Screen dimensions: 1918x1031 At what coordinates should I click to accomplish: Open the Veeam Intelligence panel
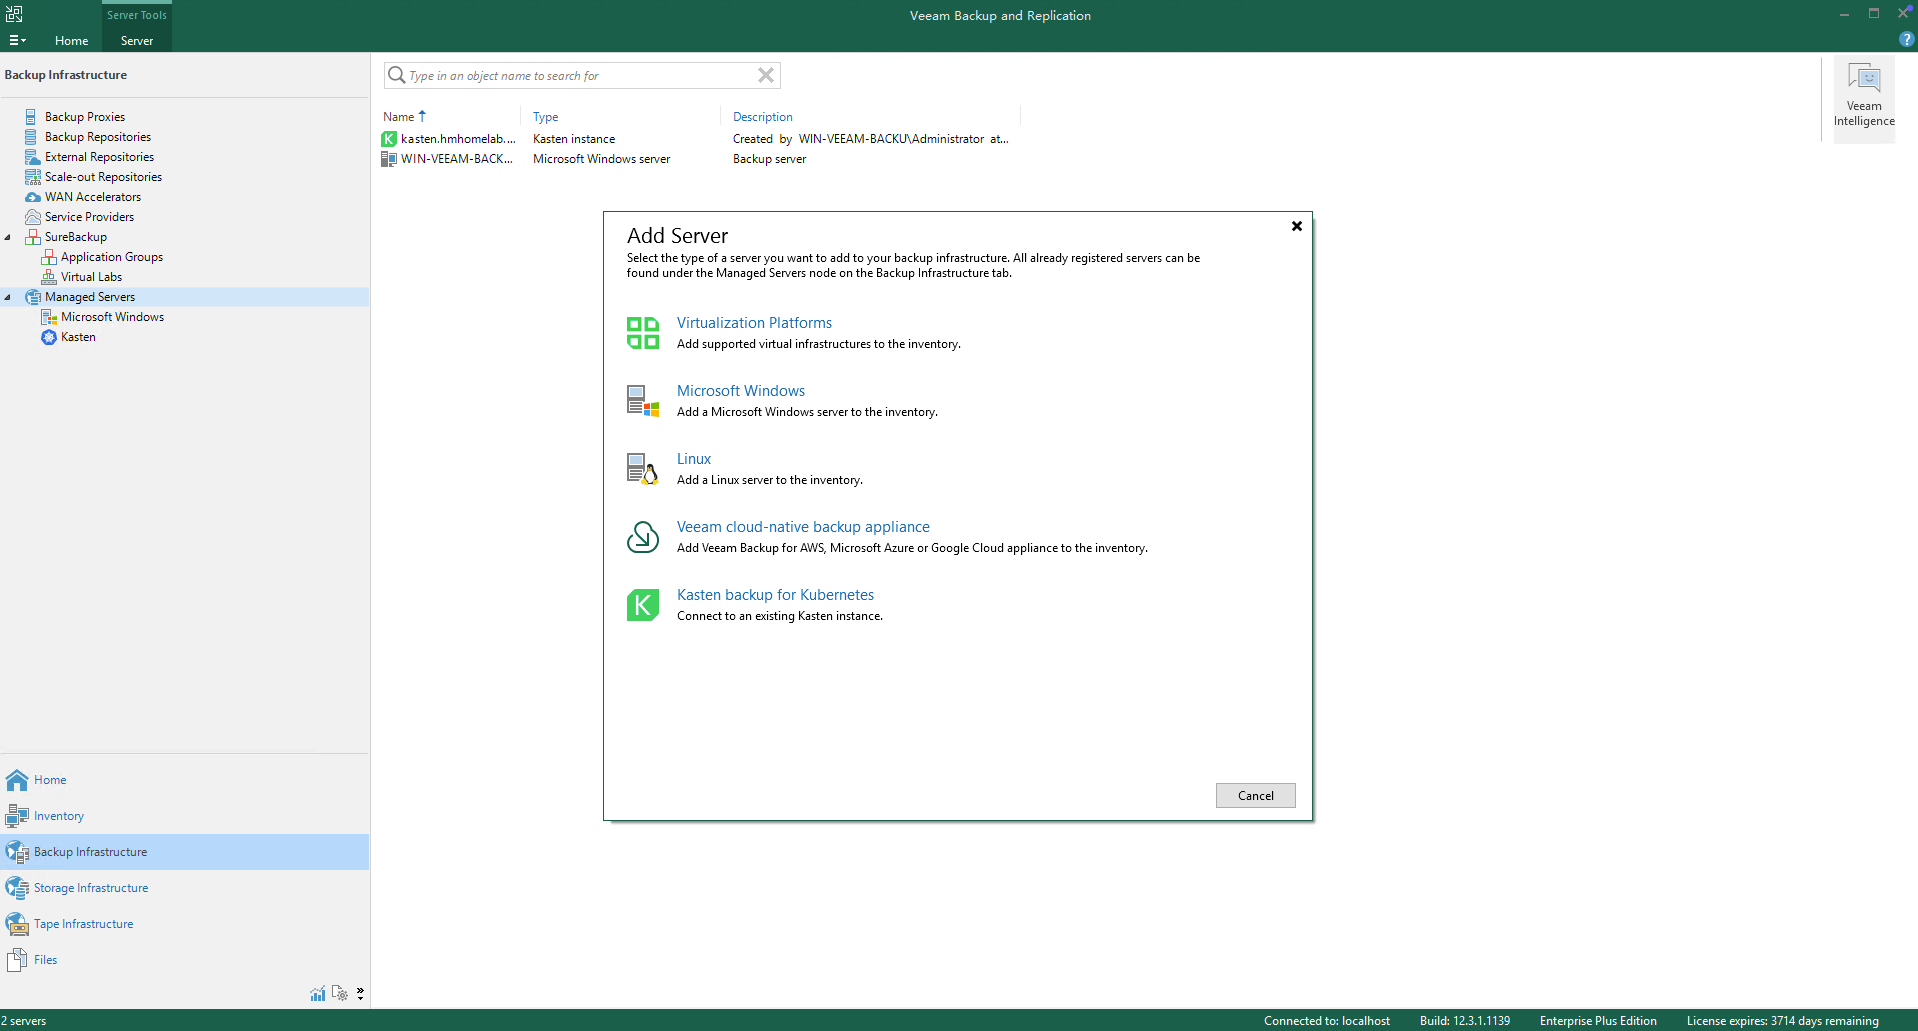(1863, 96)
